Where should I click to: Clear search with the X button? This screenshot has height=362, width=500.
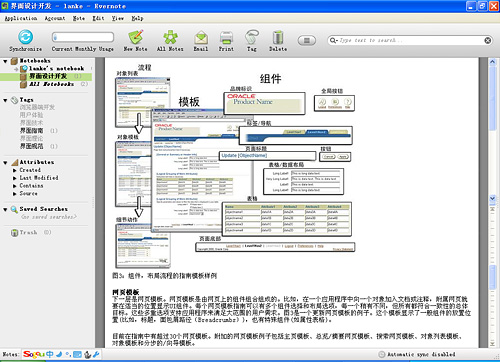coord(488,40)
